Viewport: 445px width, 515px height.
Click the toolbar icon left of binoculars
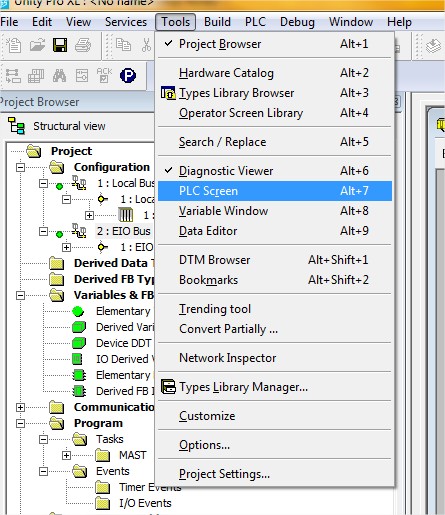(x=36, y=76)
